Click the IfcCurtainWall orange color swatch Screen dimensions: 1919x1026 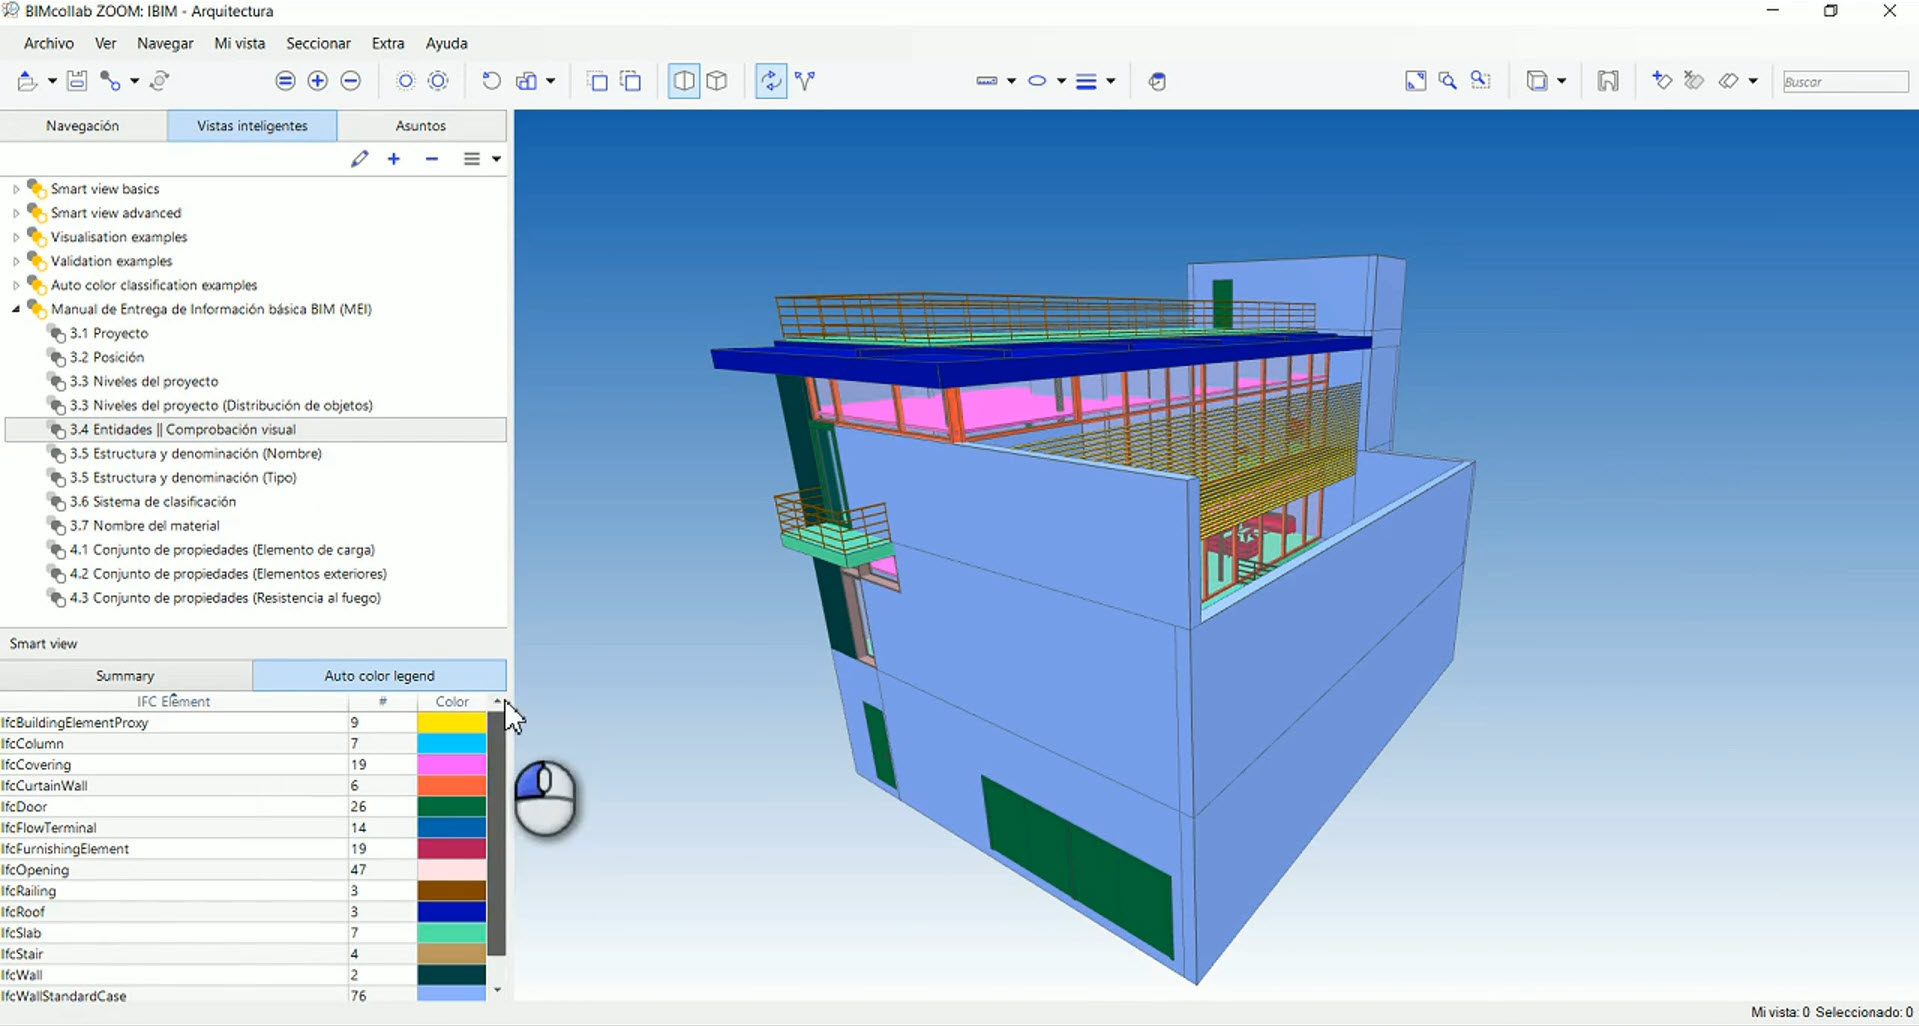[x=451, y=786]
